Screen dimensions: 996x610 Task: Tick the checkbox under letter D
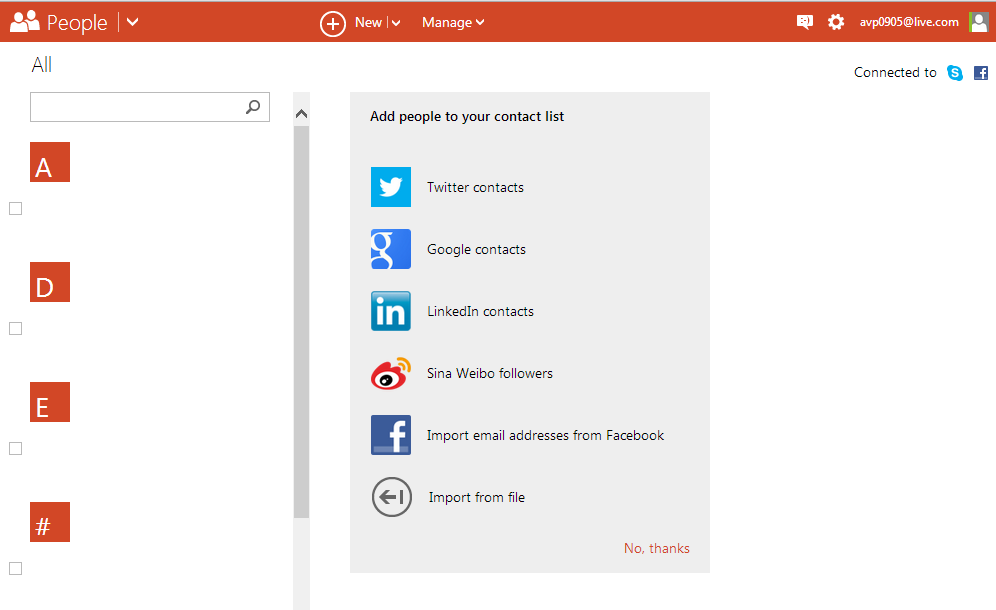pos(16,328)
